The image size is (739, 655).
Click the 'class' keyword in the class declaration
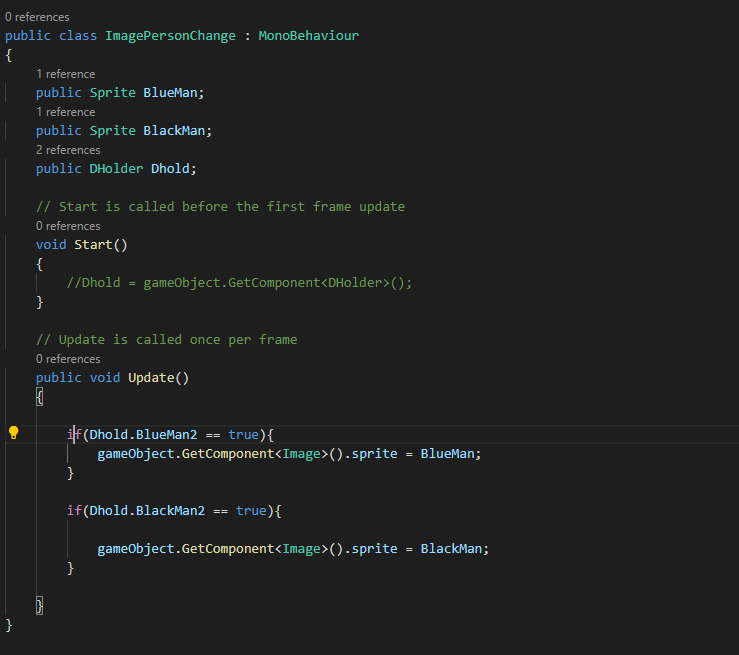pos(78,36)
